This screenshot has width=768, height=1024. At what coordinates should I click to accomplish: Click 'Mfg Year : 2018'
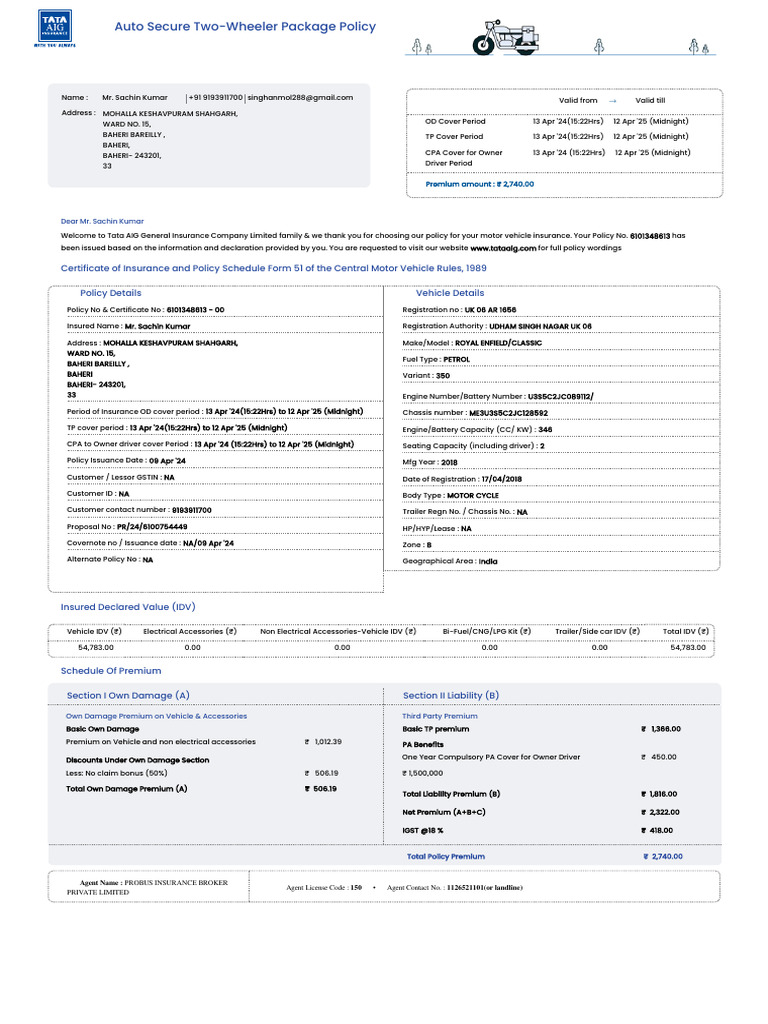point(430,462)
